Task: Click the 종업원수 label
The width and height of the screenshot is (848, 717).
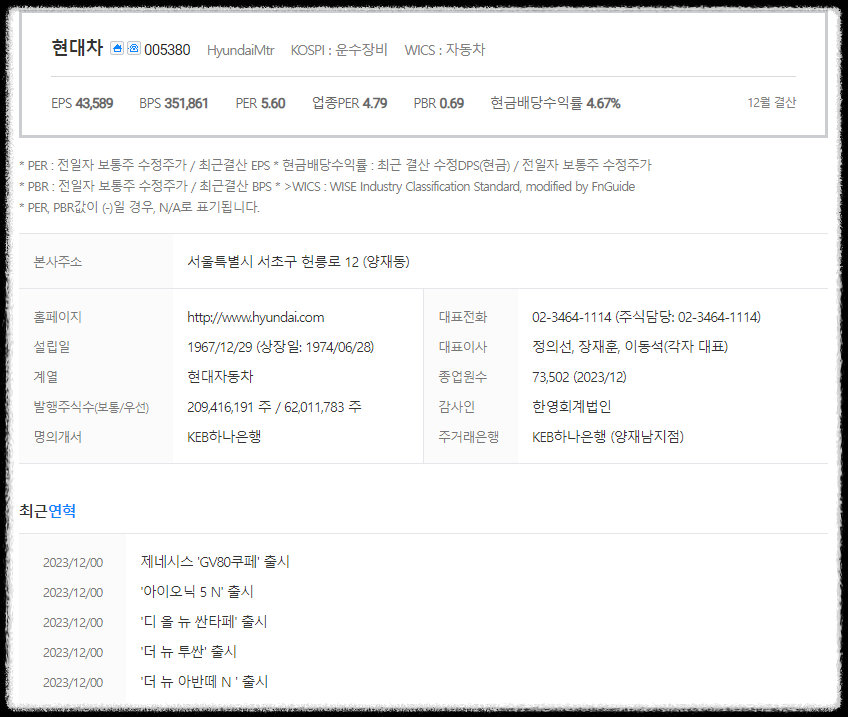Action: tap(463, 377)
